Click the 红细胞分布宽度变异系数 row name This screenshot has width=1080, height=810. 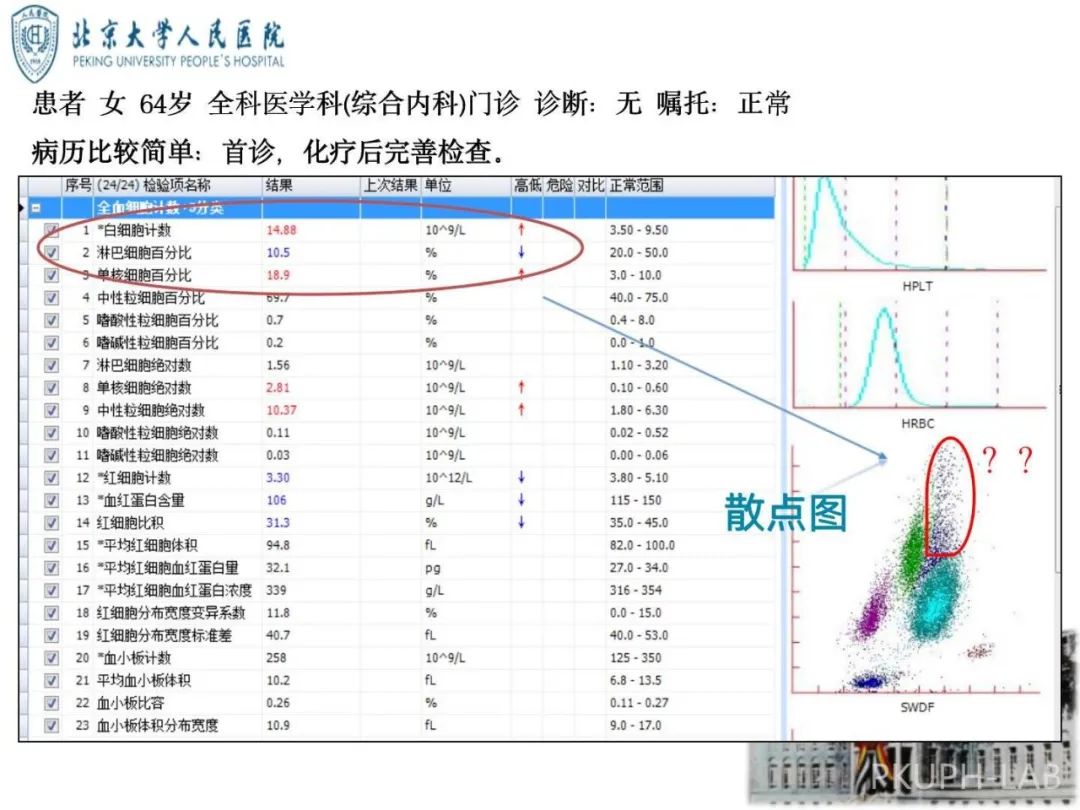[x=171, y=613]
